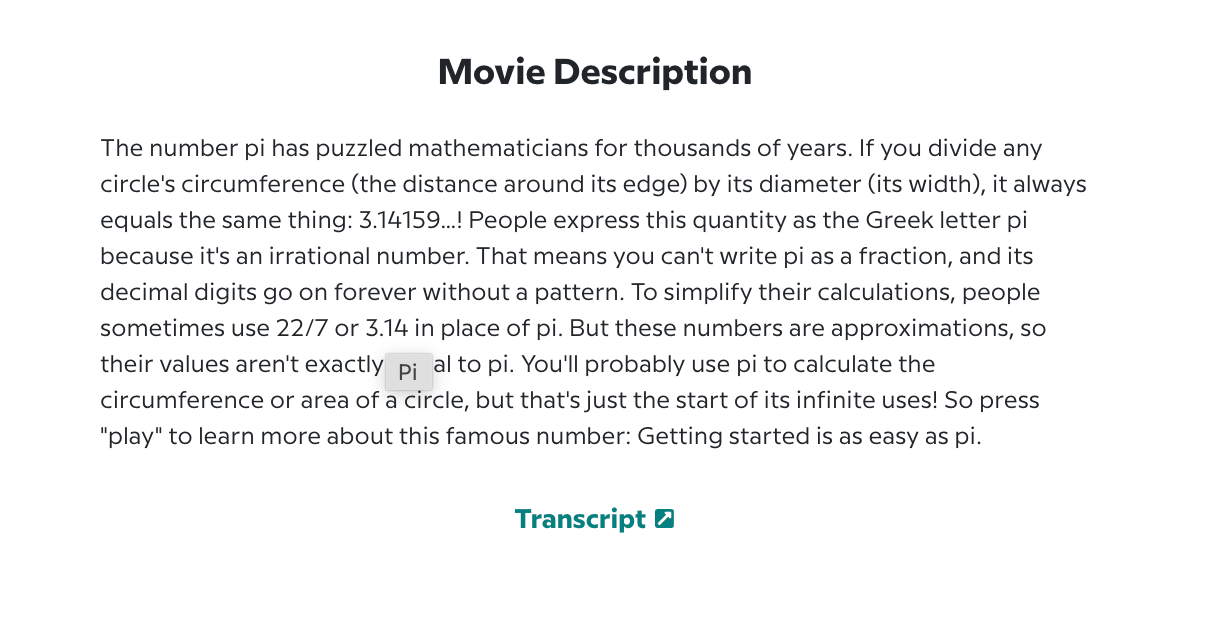Click the Pi tooltip label
Screen dimensions: 1214x638
(x=408, y=372)
